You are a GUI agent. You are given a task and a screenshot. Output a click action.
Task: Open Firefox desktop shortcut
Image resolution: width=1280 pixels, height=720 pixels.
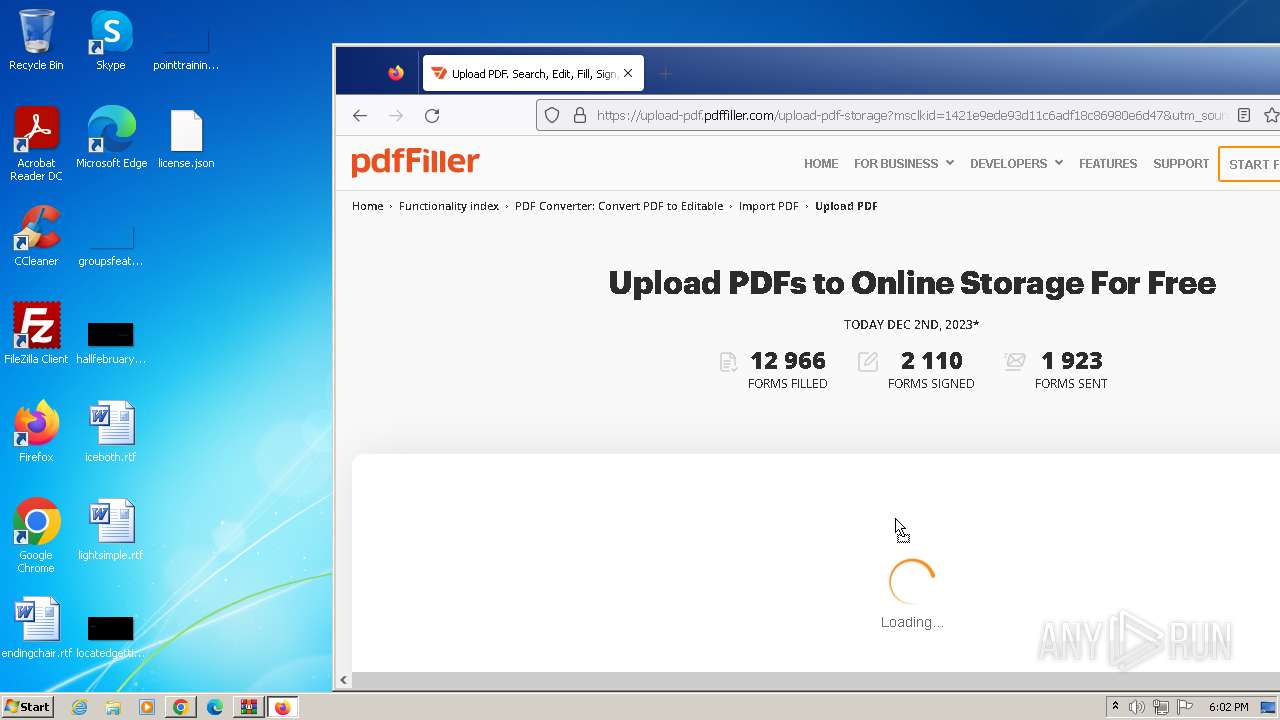coord(36,432)
